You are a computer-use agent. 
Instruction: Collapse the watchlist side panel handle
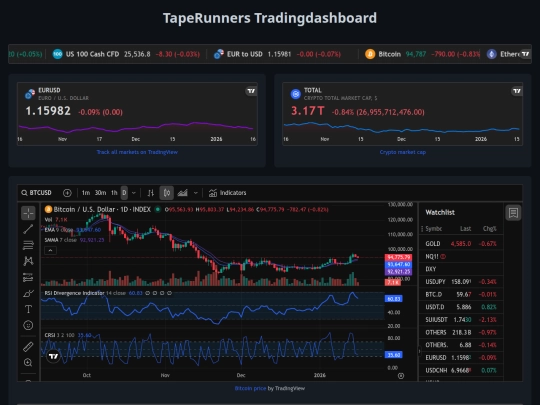coord(419,351)
